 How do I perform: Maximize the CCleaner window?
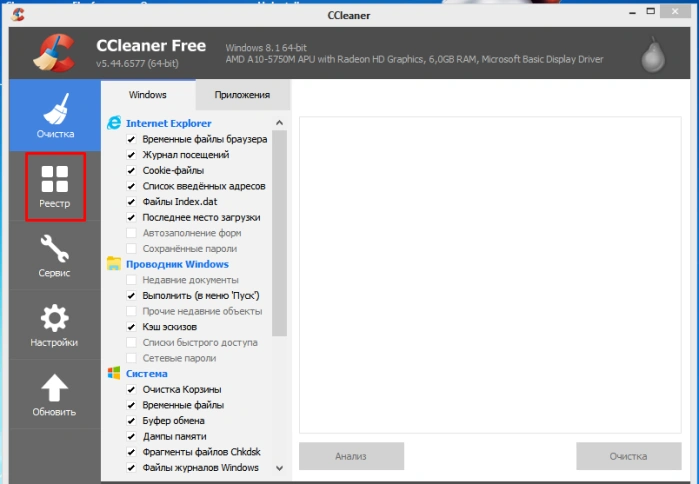click(x=651, y=12)
